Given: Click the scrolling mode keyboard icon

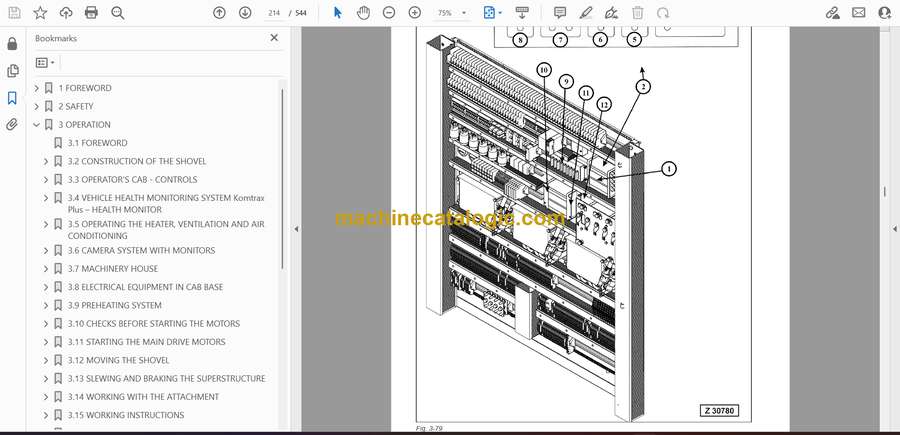Looking at the screenshot, I should point(522,13).
